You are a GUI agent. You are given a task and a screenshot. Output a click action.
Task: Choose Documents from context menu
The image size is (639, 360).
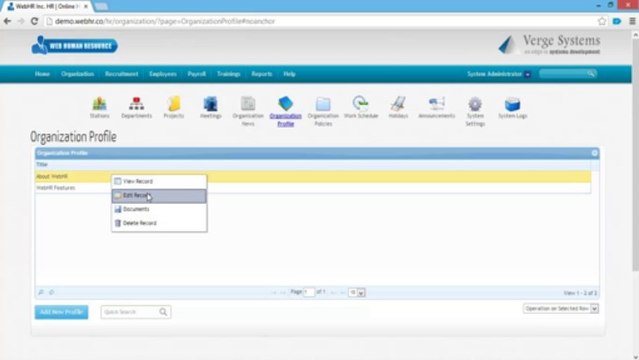coord(159,209)
